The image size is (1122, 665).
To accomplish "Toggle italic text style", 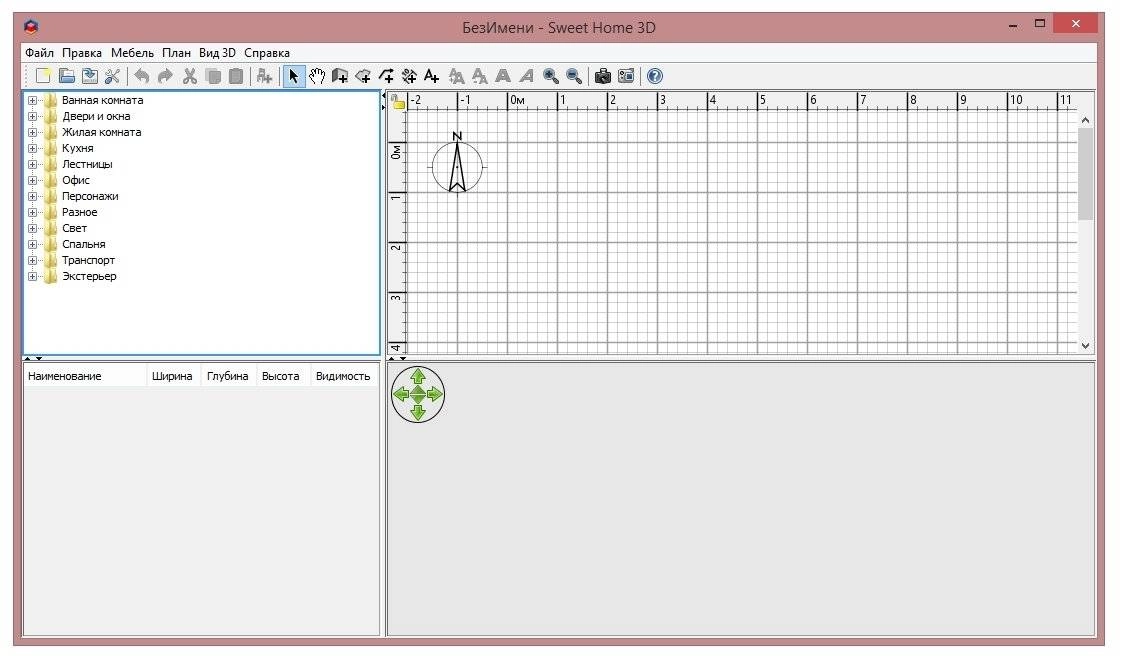I will tap(526, 76).
